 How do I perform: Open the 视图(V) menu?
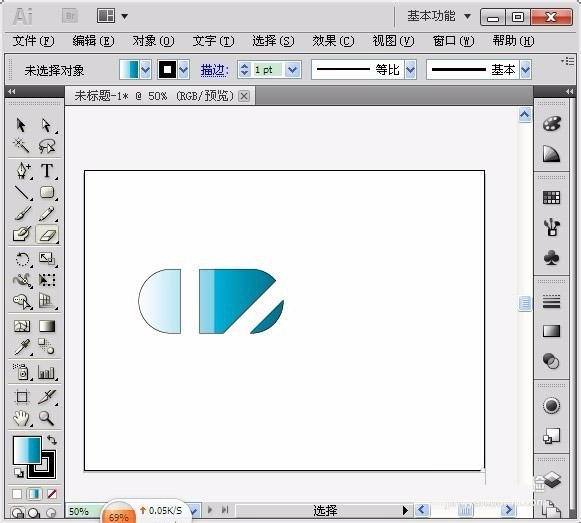393,41
